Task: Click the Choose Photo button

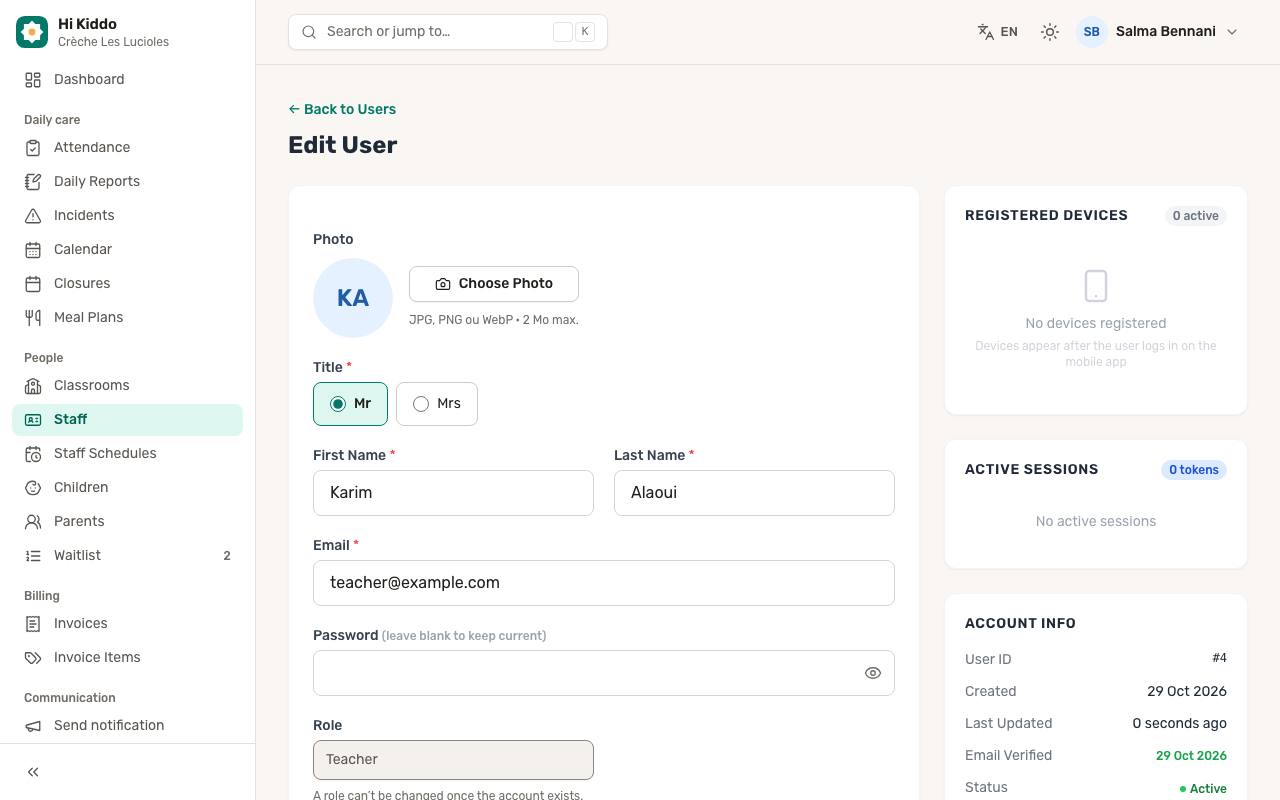Action: [494, 284]
